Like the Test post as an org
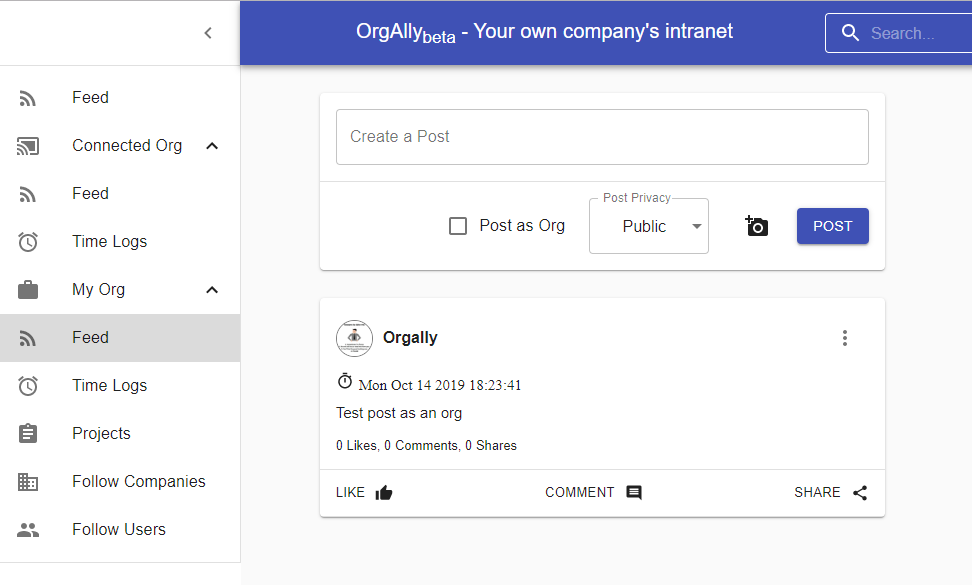 tap(364, 493)
